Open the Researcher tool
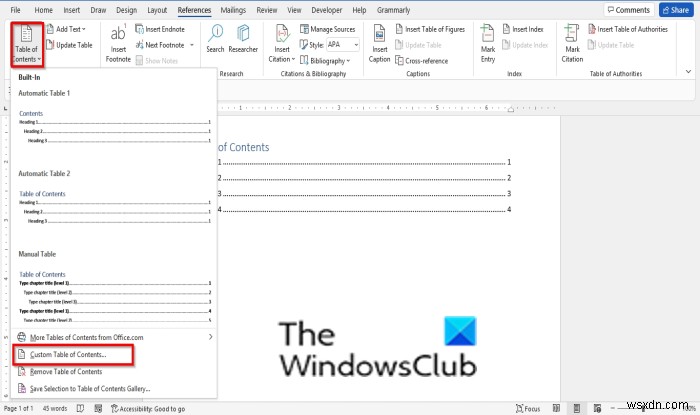This screenshot has height=415, width=700. pos(243,39)
